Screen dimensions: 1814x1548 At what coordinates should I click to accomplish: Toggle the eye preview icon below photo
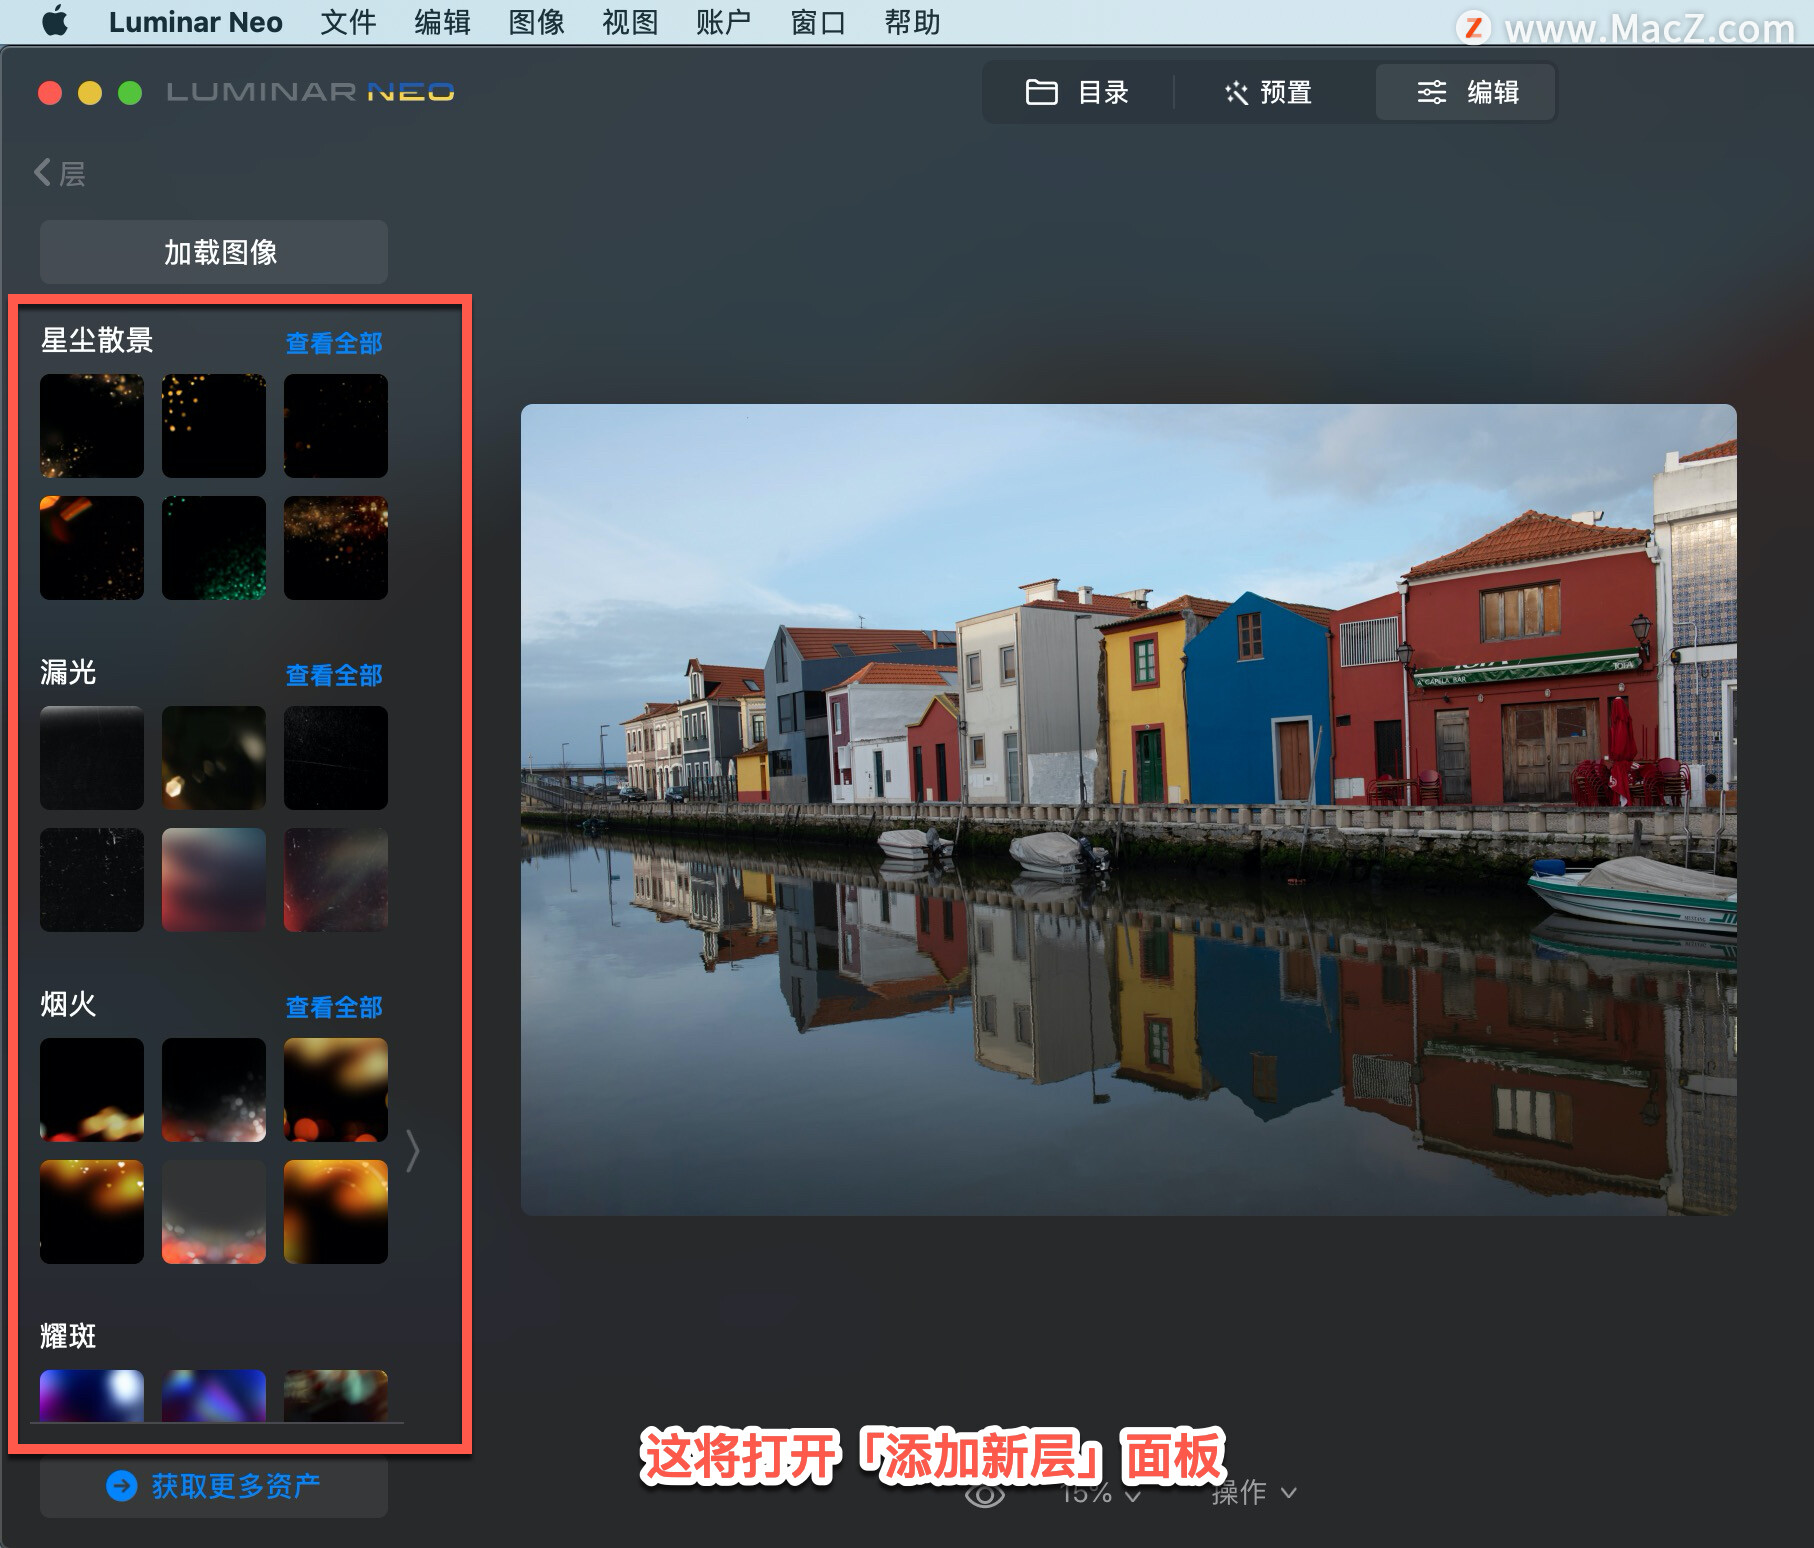(985, 1494)
